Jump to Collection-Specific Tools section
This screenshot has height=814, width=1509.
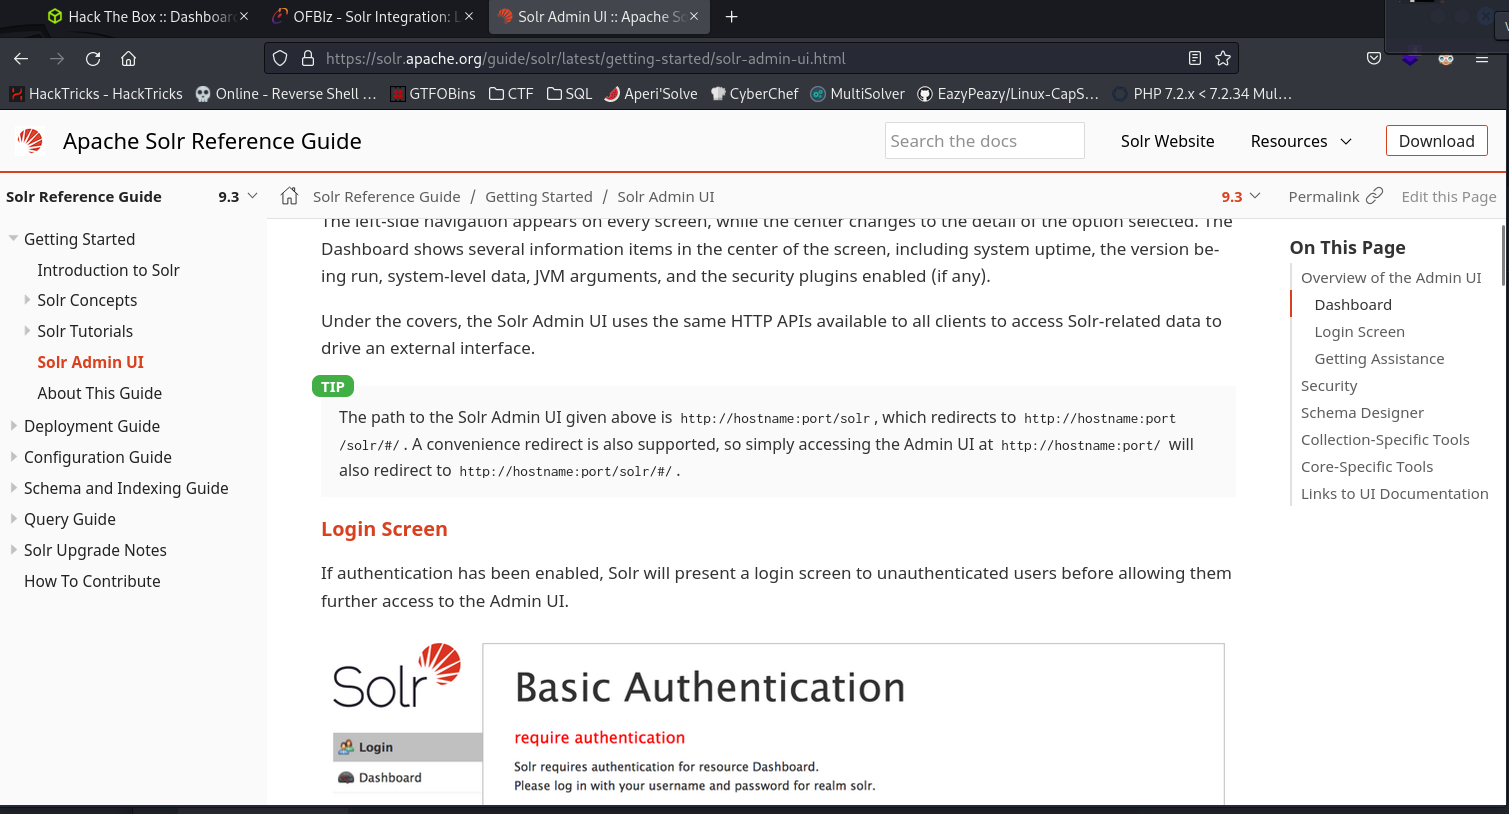coord(1385,440)
